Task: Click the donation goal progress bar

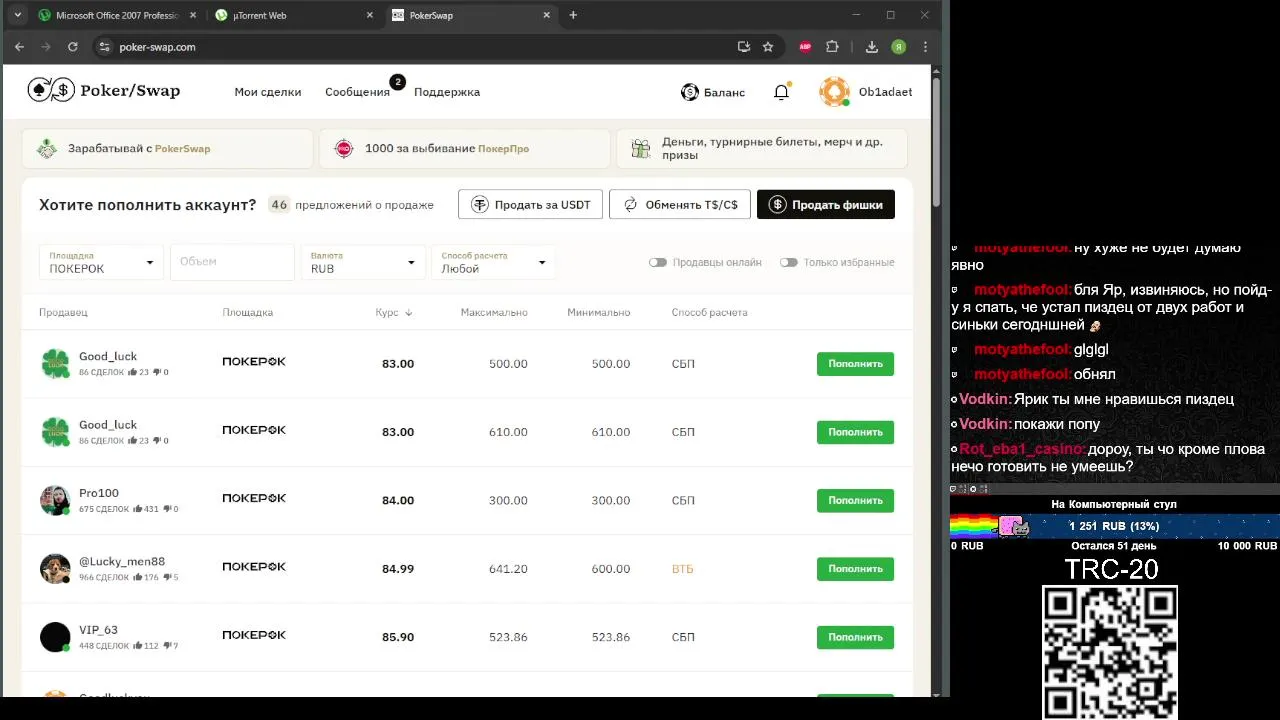Action: point(1114,526)
